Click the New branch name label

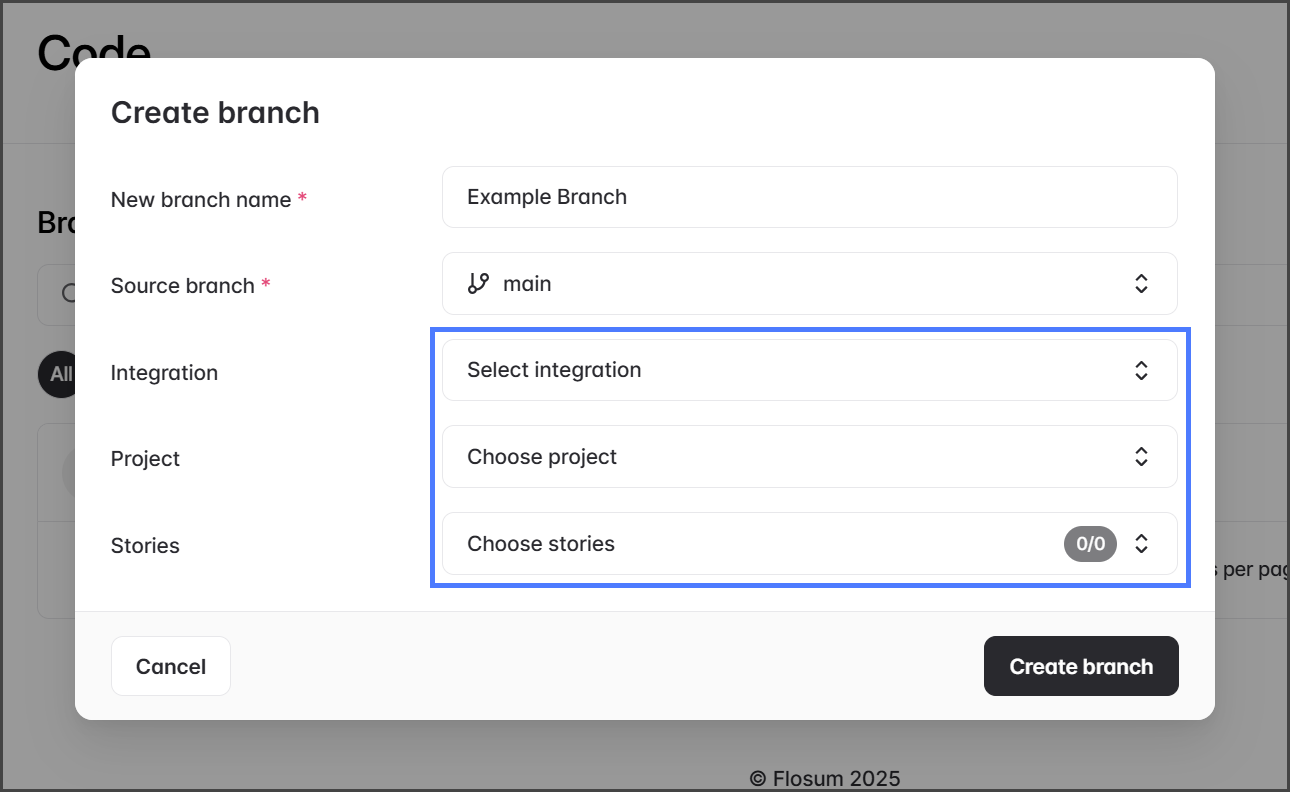tap(201, 200)
